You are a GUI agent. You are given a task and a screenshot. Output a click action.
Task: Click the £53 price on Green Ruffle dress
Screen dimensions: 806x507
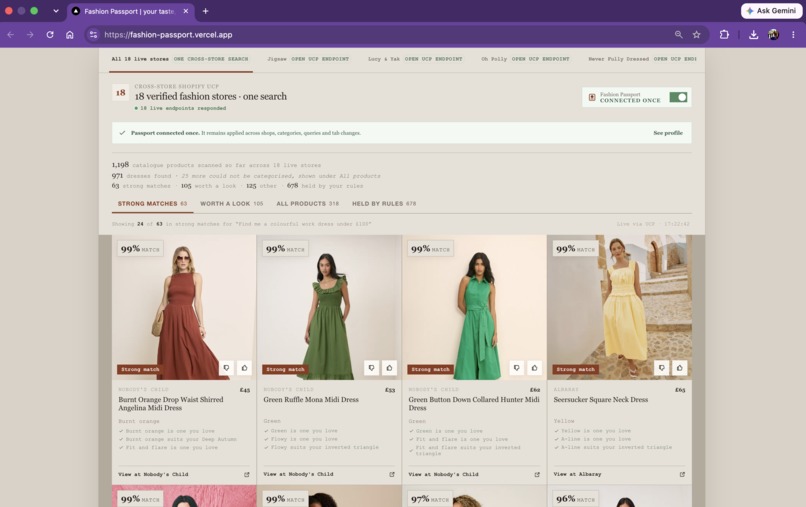390,390
